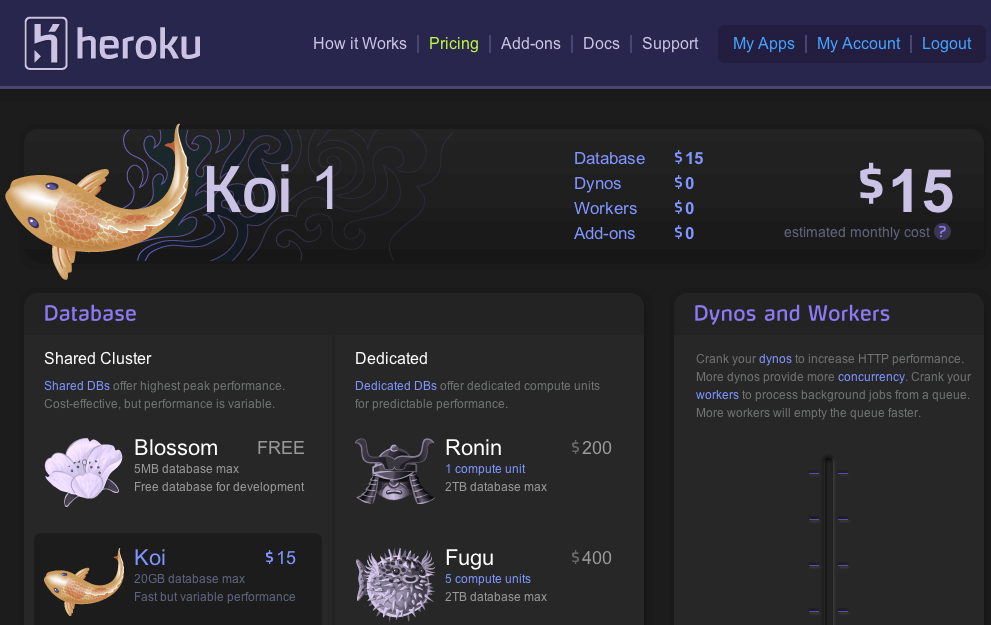This screenshot has height=625, width=991.
Task: Follow the Dedicated DBs link
Action: coord(396,385)
